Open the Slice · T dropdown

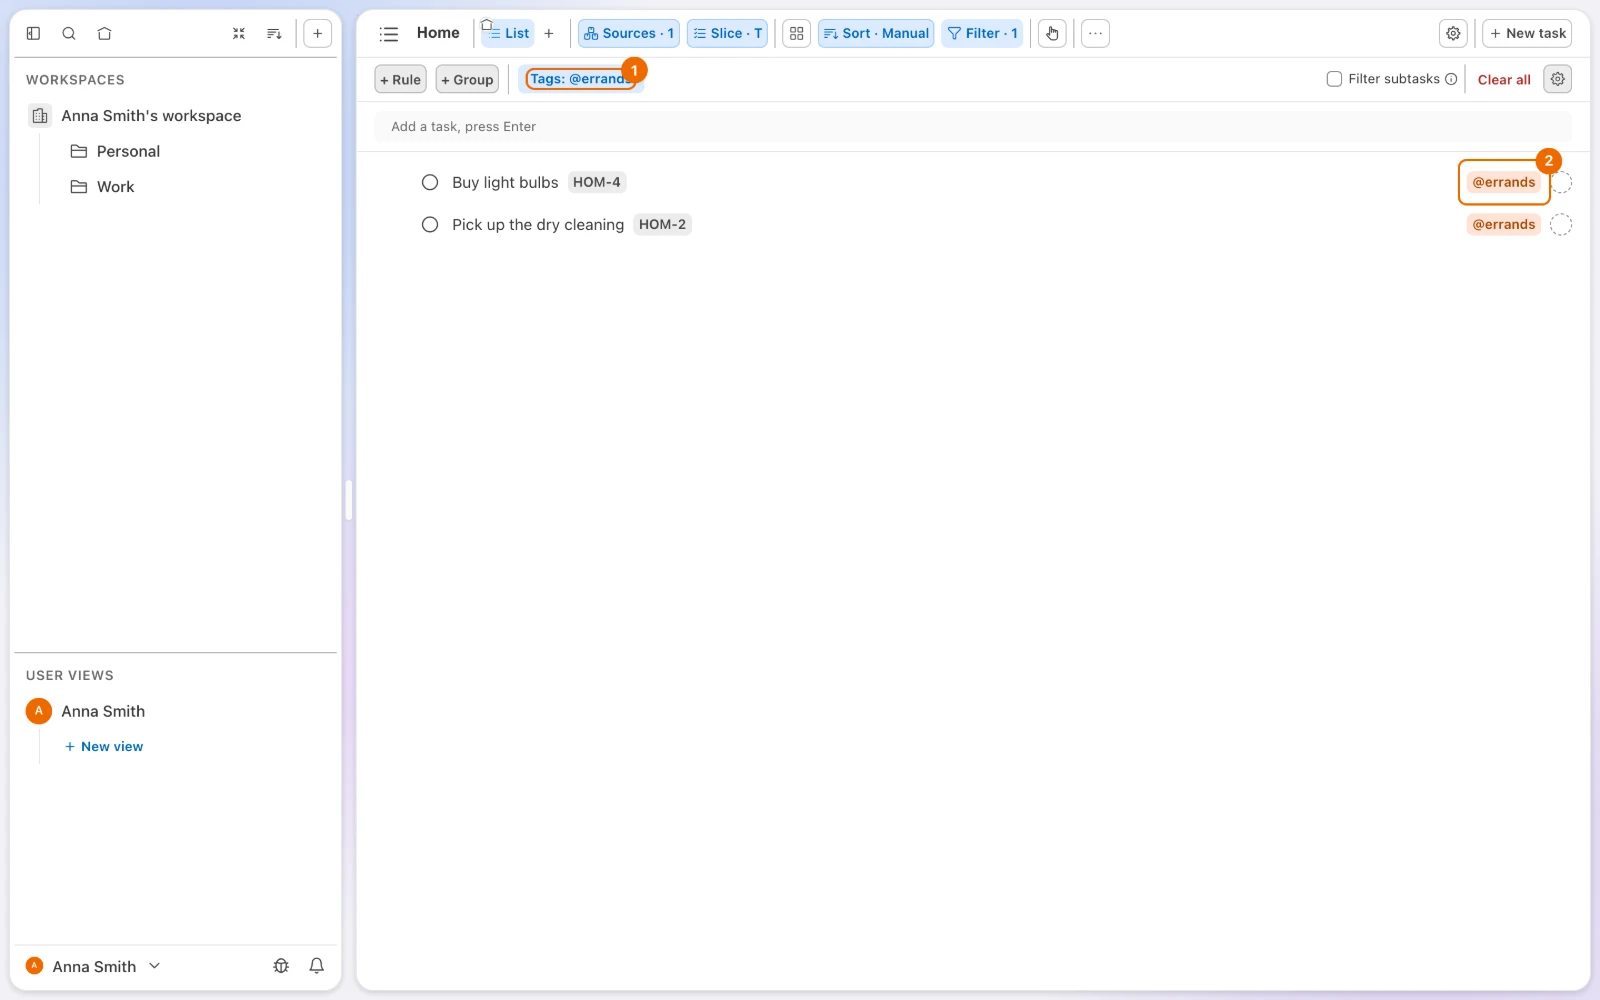(727, 33)
